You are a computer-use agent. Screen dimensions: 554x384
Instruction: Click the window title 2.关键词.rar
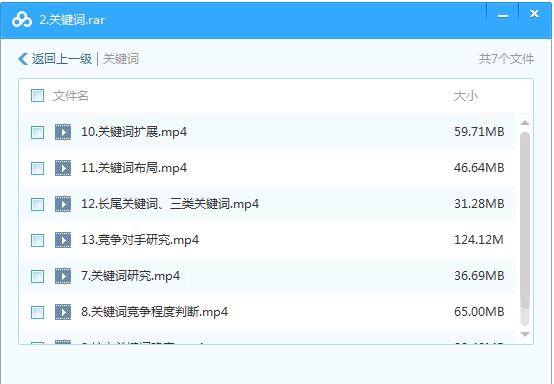pos(72,20)
